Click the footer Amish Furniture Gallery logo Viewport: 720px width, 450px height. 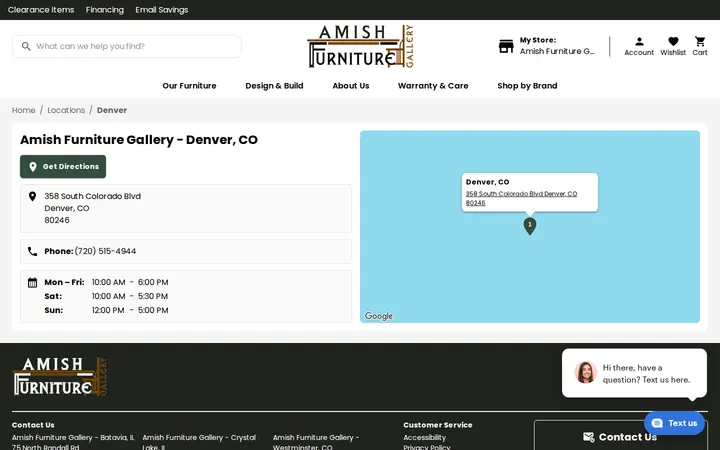pos(60,377)
